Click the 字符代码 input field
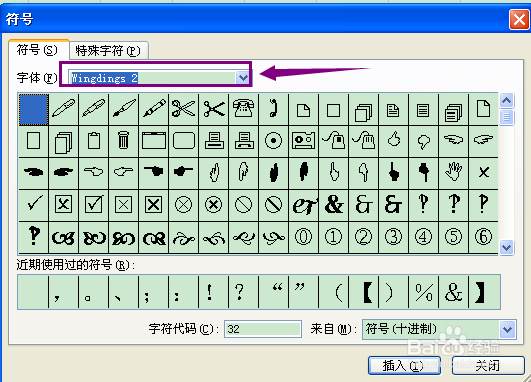The width and height of the screenshot is (531, 382). [x=263, y=329]
